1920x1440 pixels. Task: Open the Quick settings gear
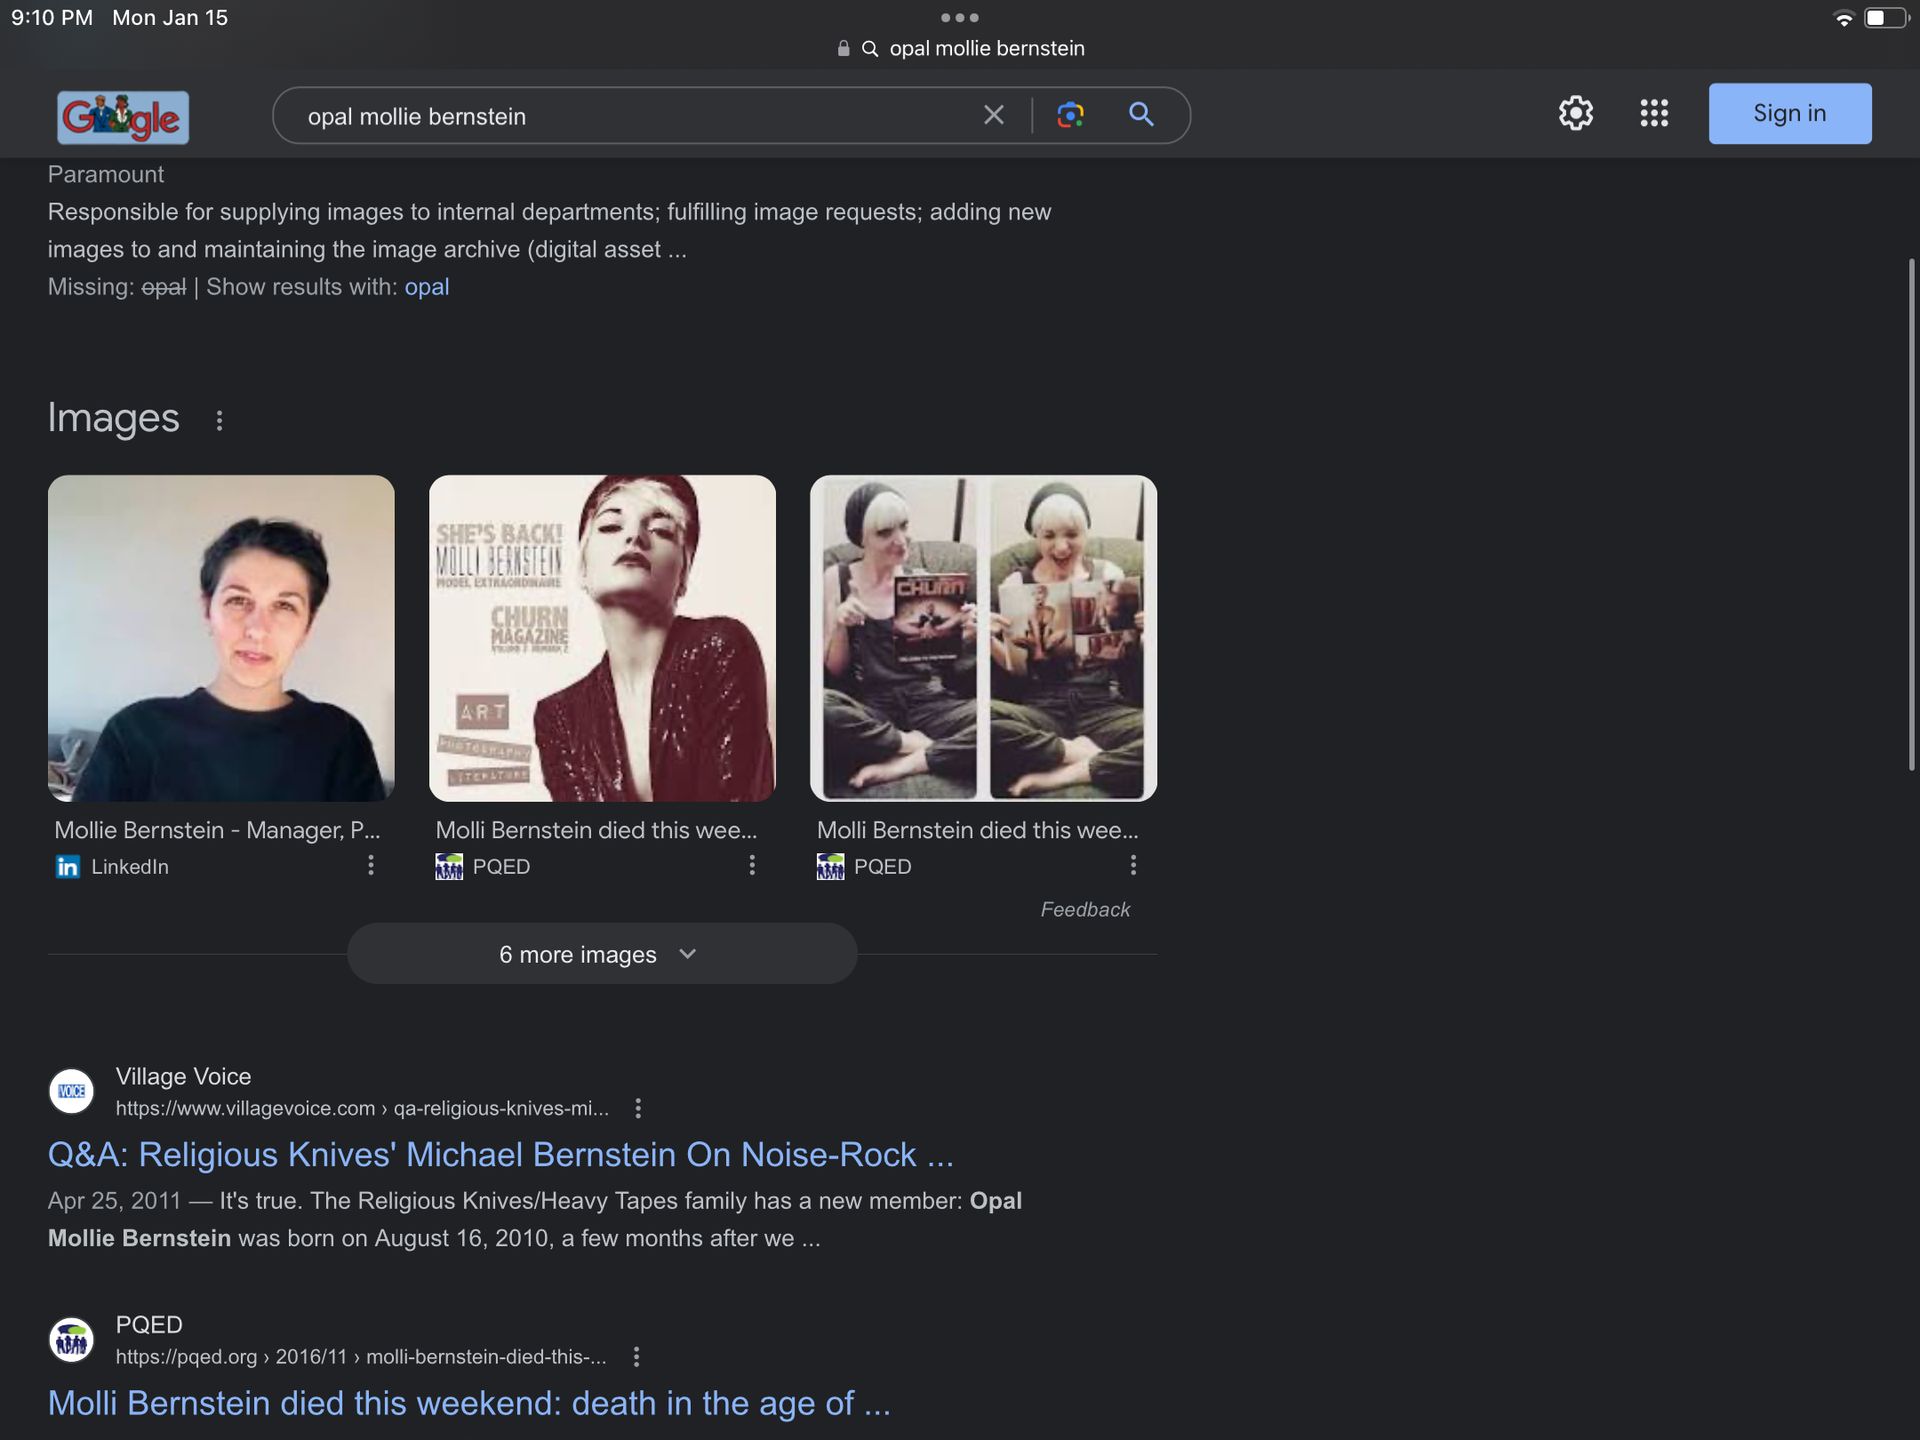(1575, 113)
